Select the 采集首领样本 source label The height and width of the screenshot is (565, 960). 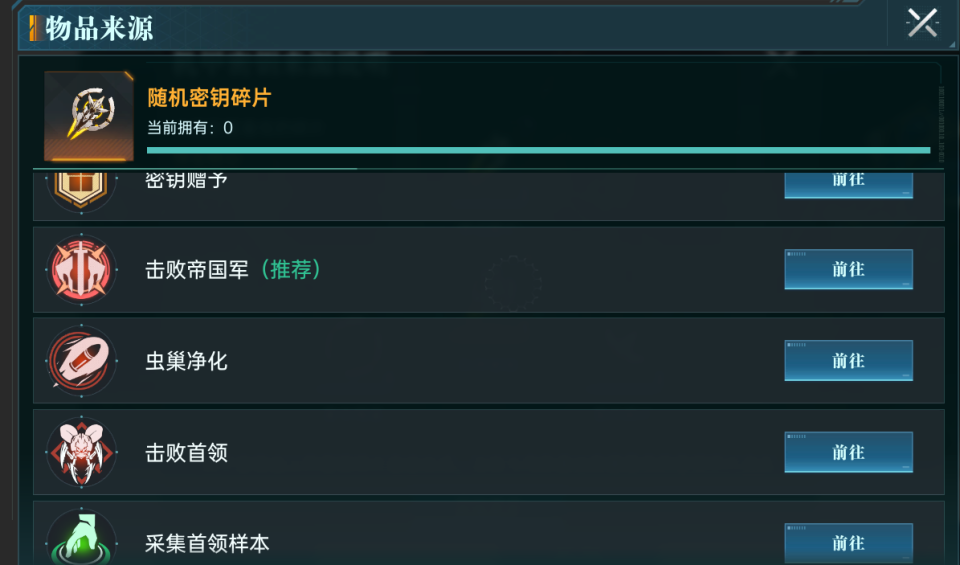(x=208, y=544)
